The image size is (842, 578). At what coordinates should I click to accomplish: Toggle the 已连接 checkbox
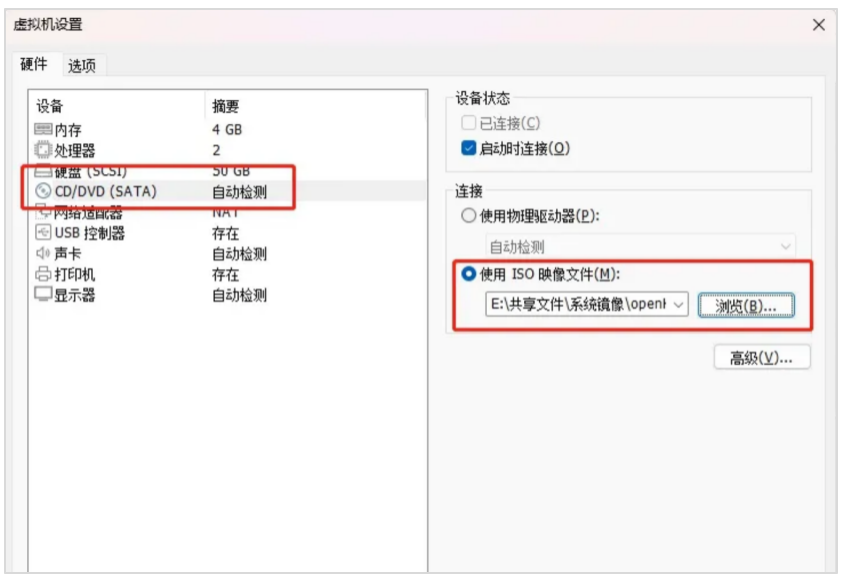468,123
